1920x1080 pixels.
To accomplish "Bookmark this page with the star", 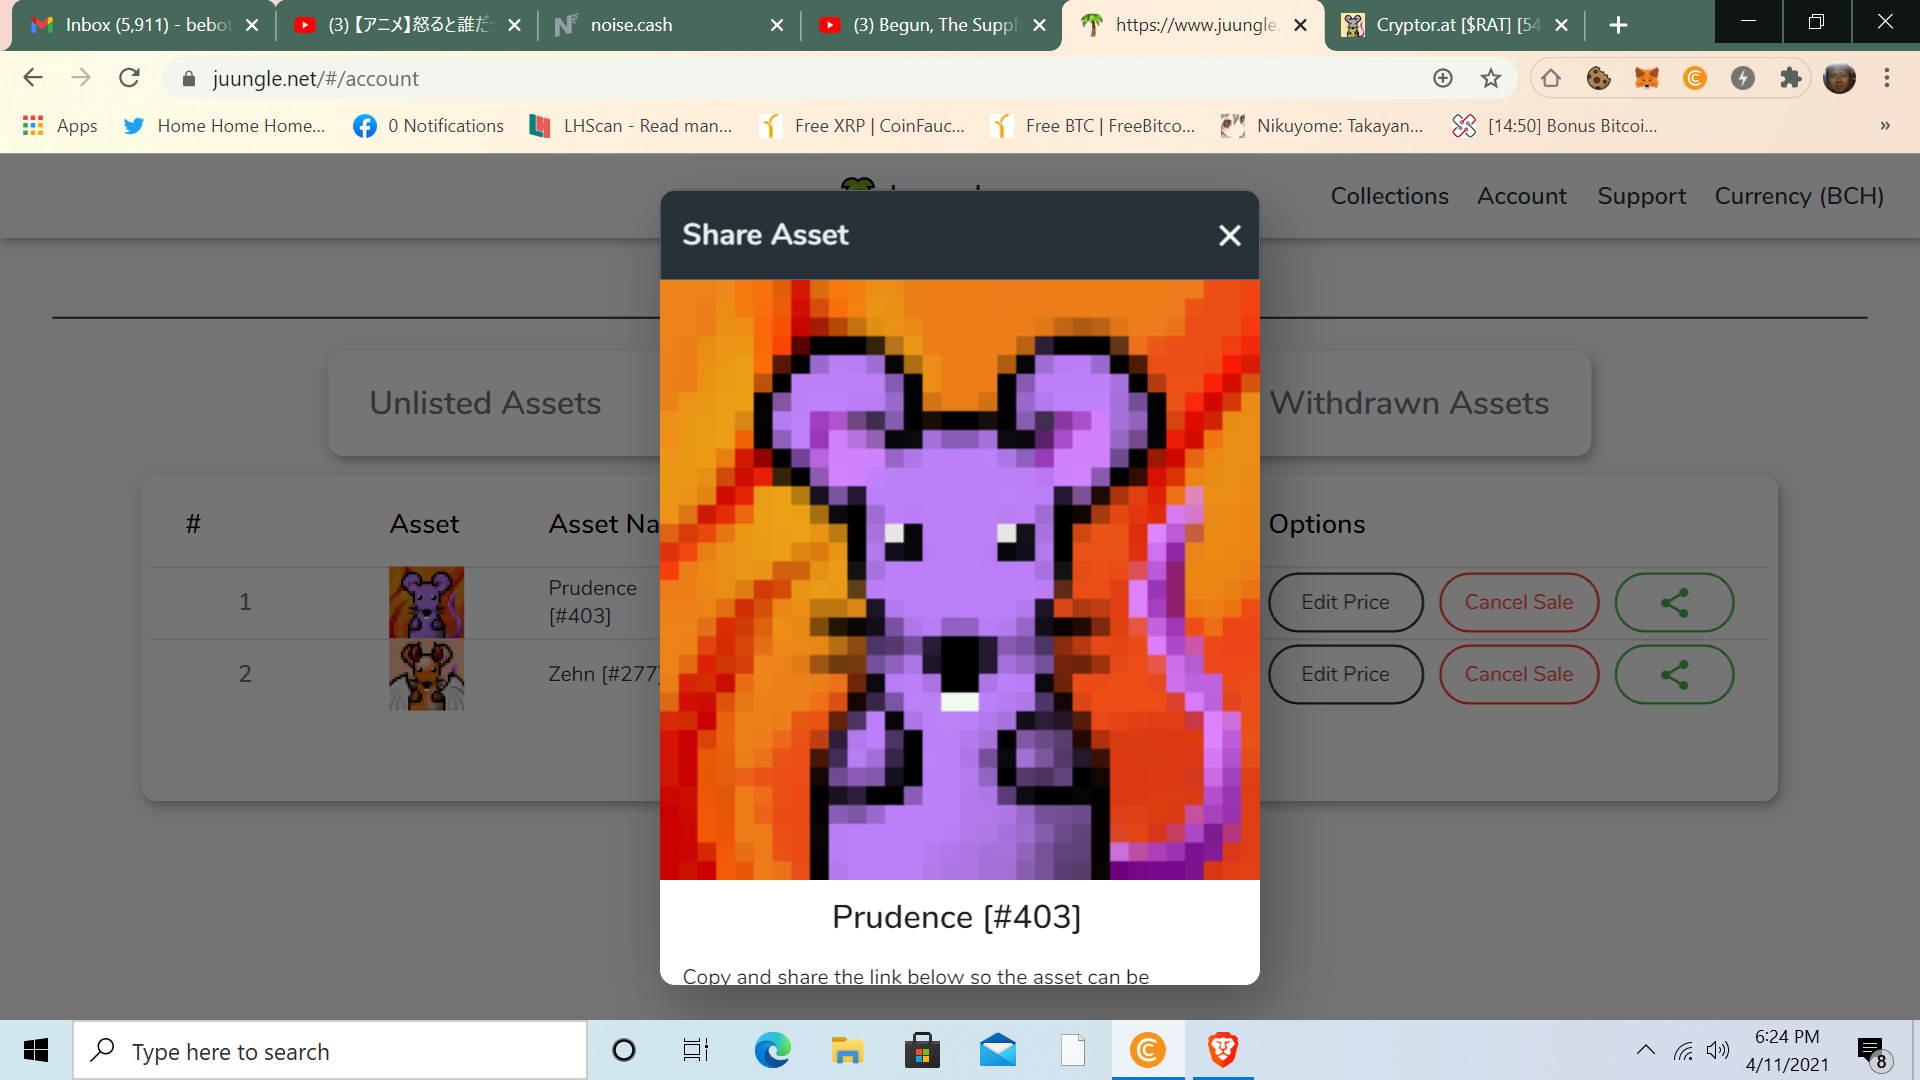I will click(x=1491, y=78).
